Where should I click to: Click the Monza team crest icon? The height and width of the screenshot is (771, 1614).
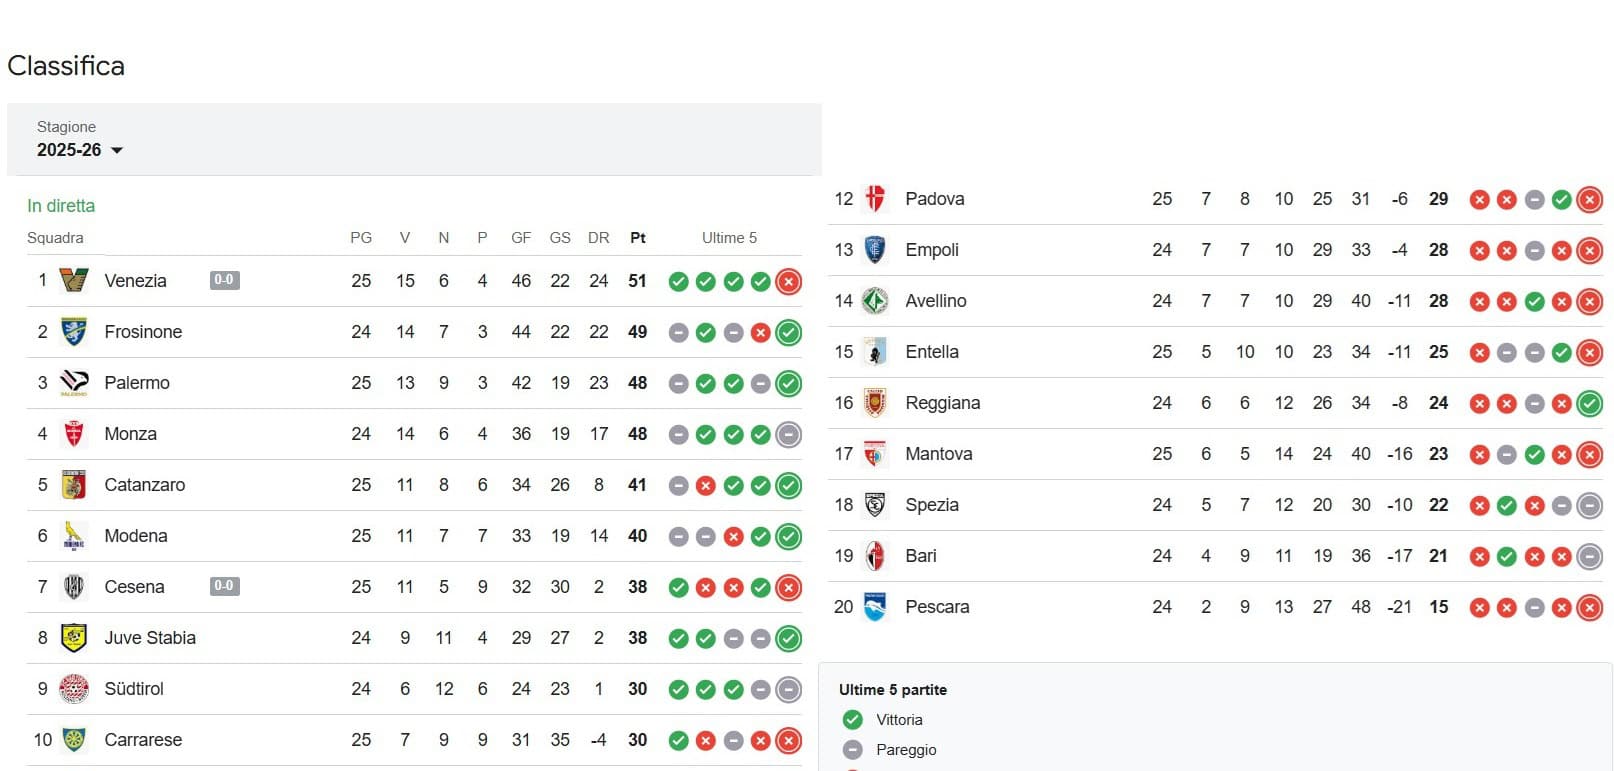(74, 434)
